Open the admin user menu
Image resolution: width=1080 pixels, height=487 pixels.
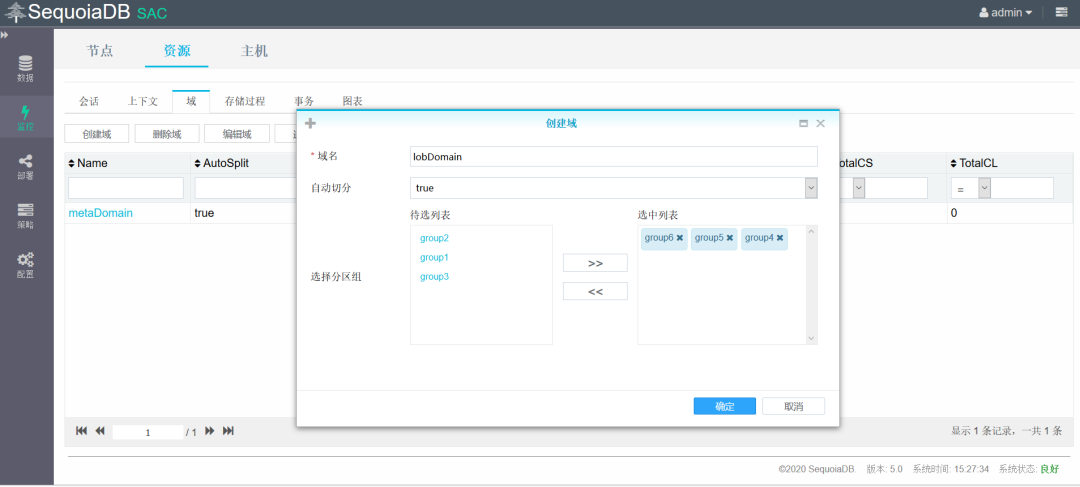(x=1006, y=12)
